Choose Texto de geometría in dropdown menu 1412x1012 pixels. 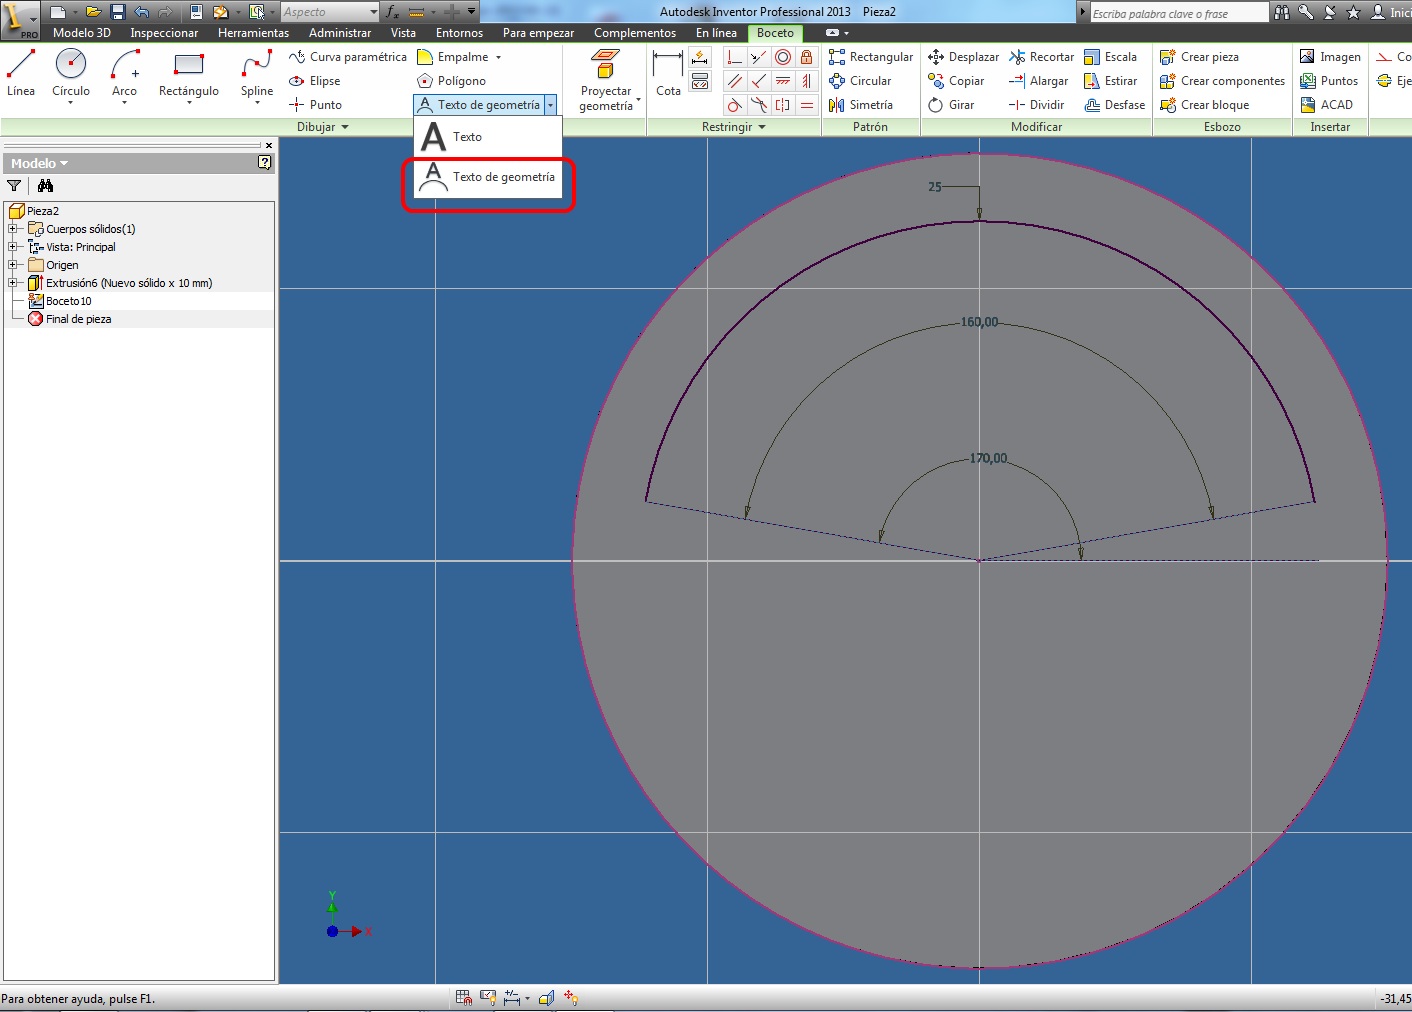[x=488, y=177]
